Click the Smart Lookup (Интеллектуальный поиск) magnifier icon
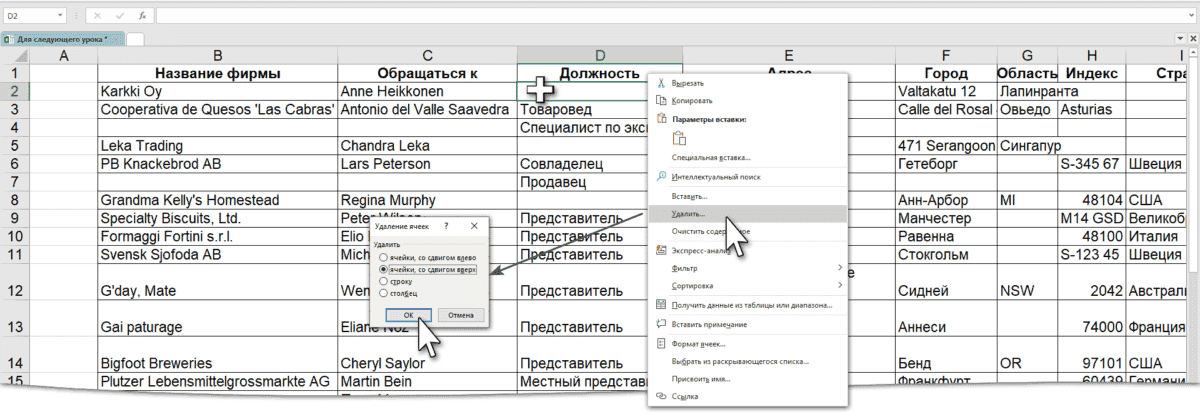The image size is (1200, 414). [660, 177]
